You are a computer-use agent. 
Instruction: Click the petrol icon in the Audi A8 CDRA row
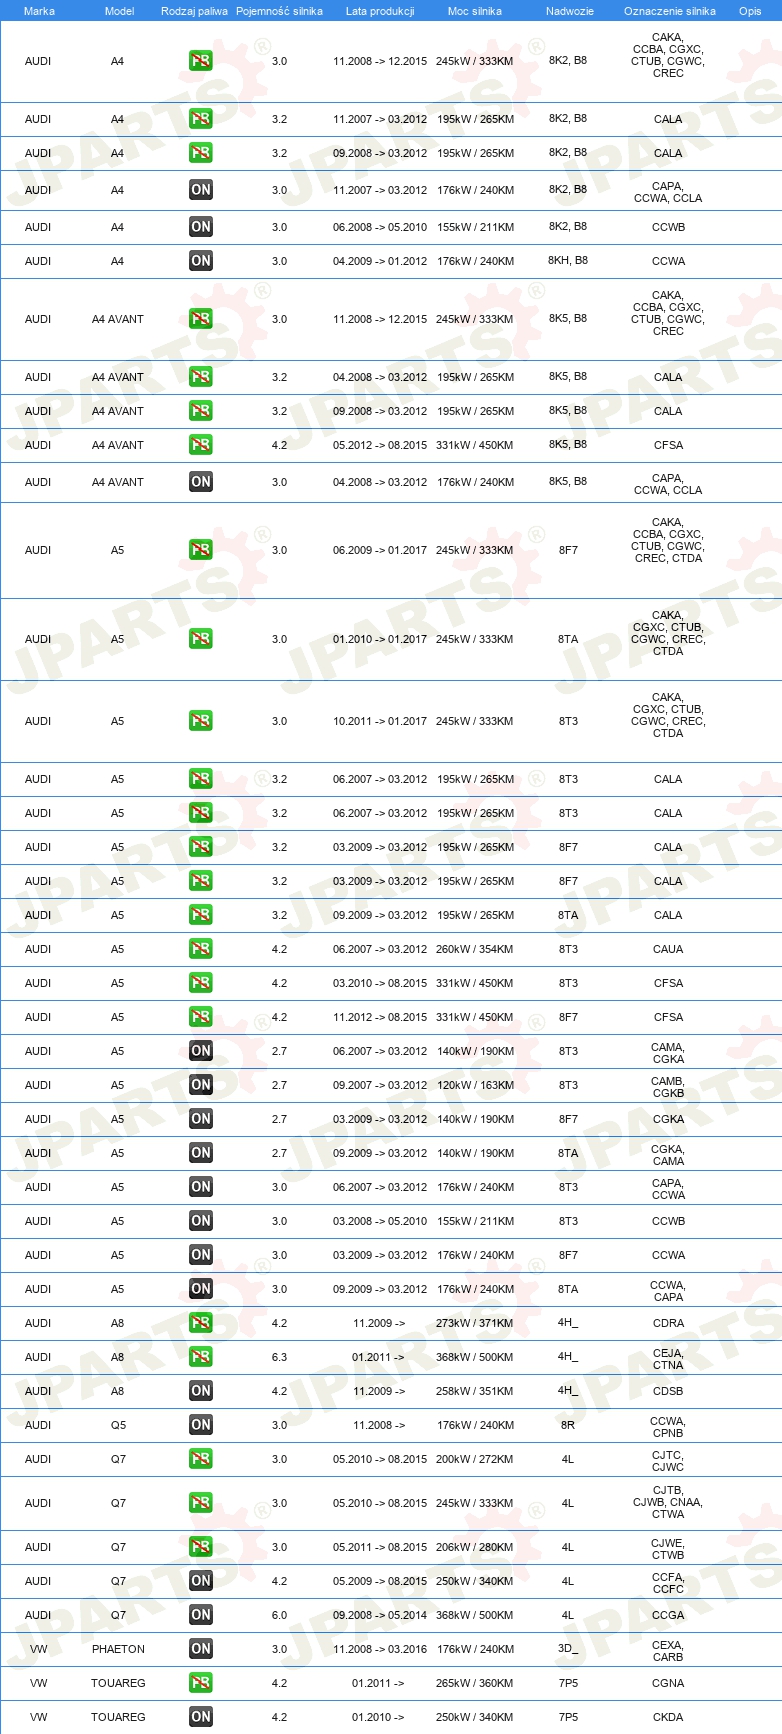(201, 1323)
